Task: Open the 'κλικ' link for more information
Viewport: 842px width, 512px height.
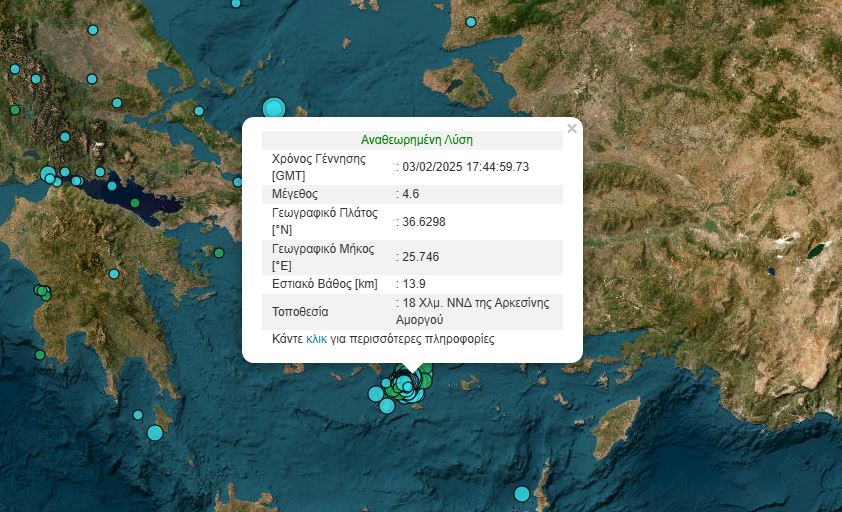Action: click(316, 339)
